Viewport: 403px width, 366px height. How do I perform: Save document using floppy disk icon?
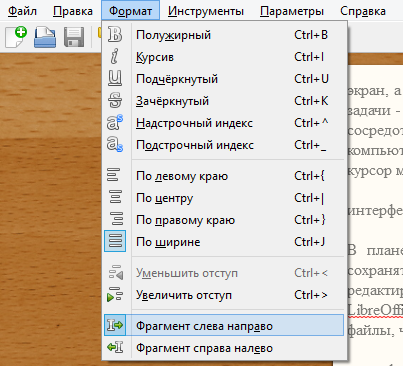click(74, 37)
